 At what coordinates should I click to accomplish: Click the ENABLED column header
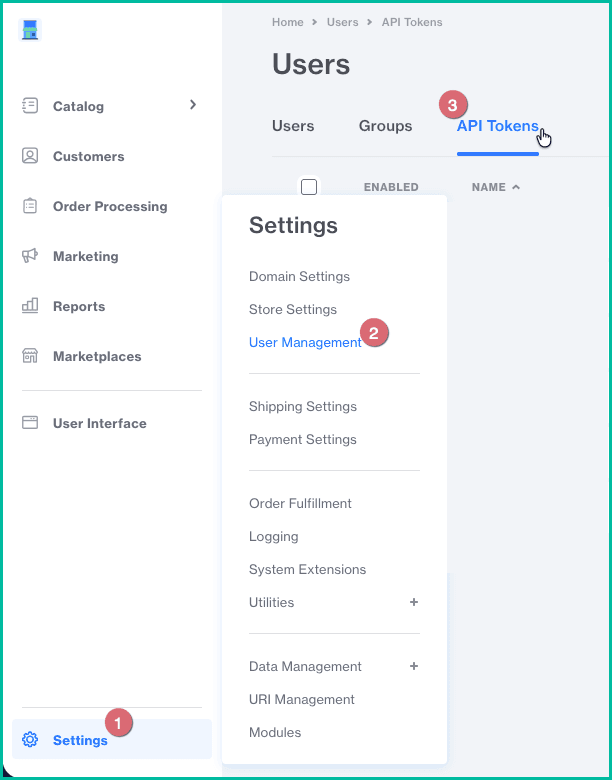pos(391,187)
